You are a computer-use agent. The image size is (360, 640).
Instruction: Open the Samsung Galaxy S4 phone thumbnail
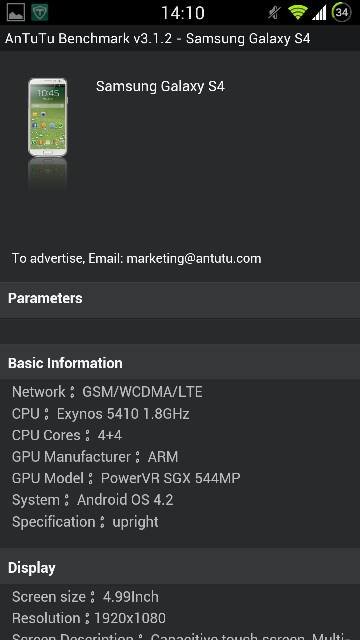click(x=47, y=118)
